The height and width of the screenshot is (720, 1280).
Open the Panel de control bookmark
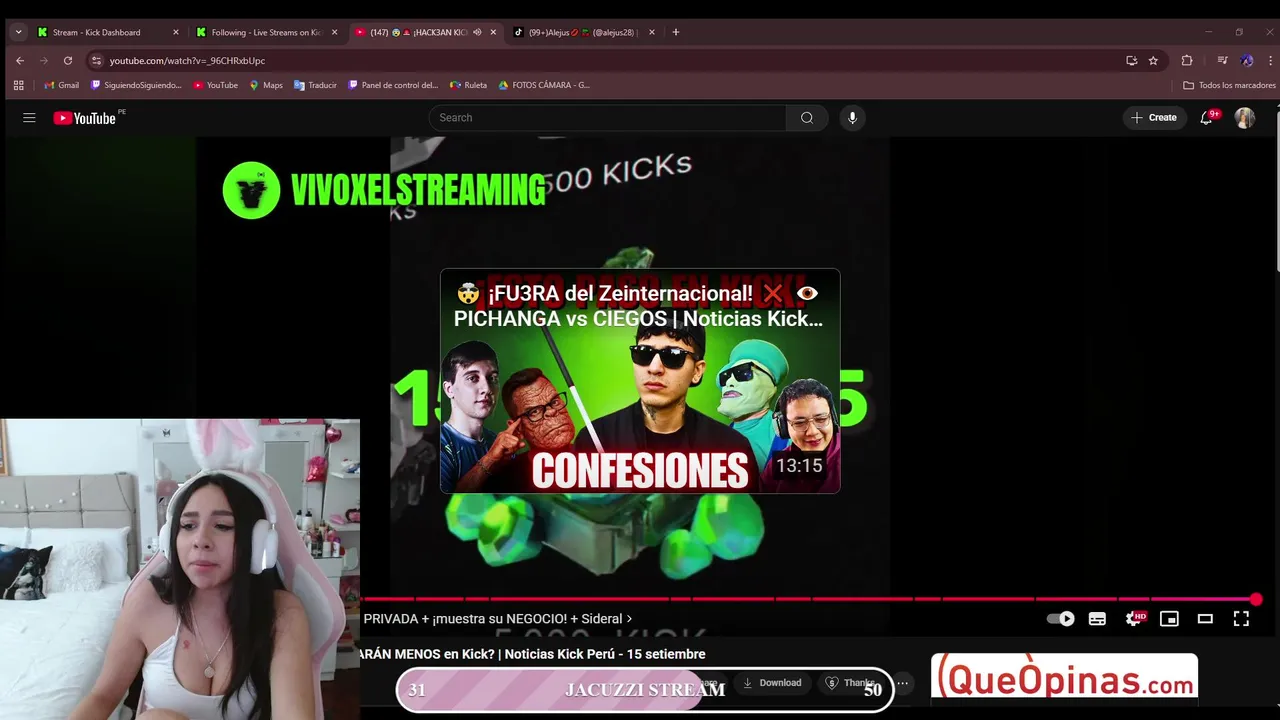[393, 85]
